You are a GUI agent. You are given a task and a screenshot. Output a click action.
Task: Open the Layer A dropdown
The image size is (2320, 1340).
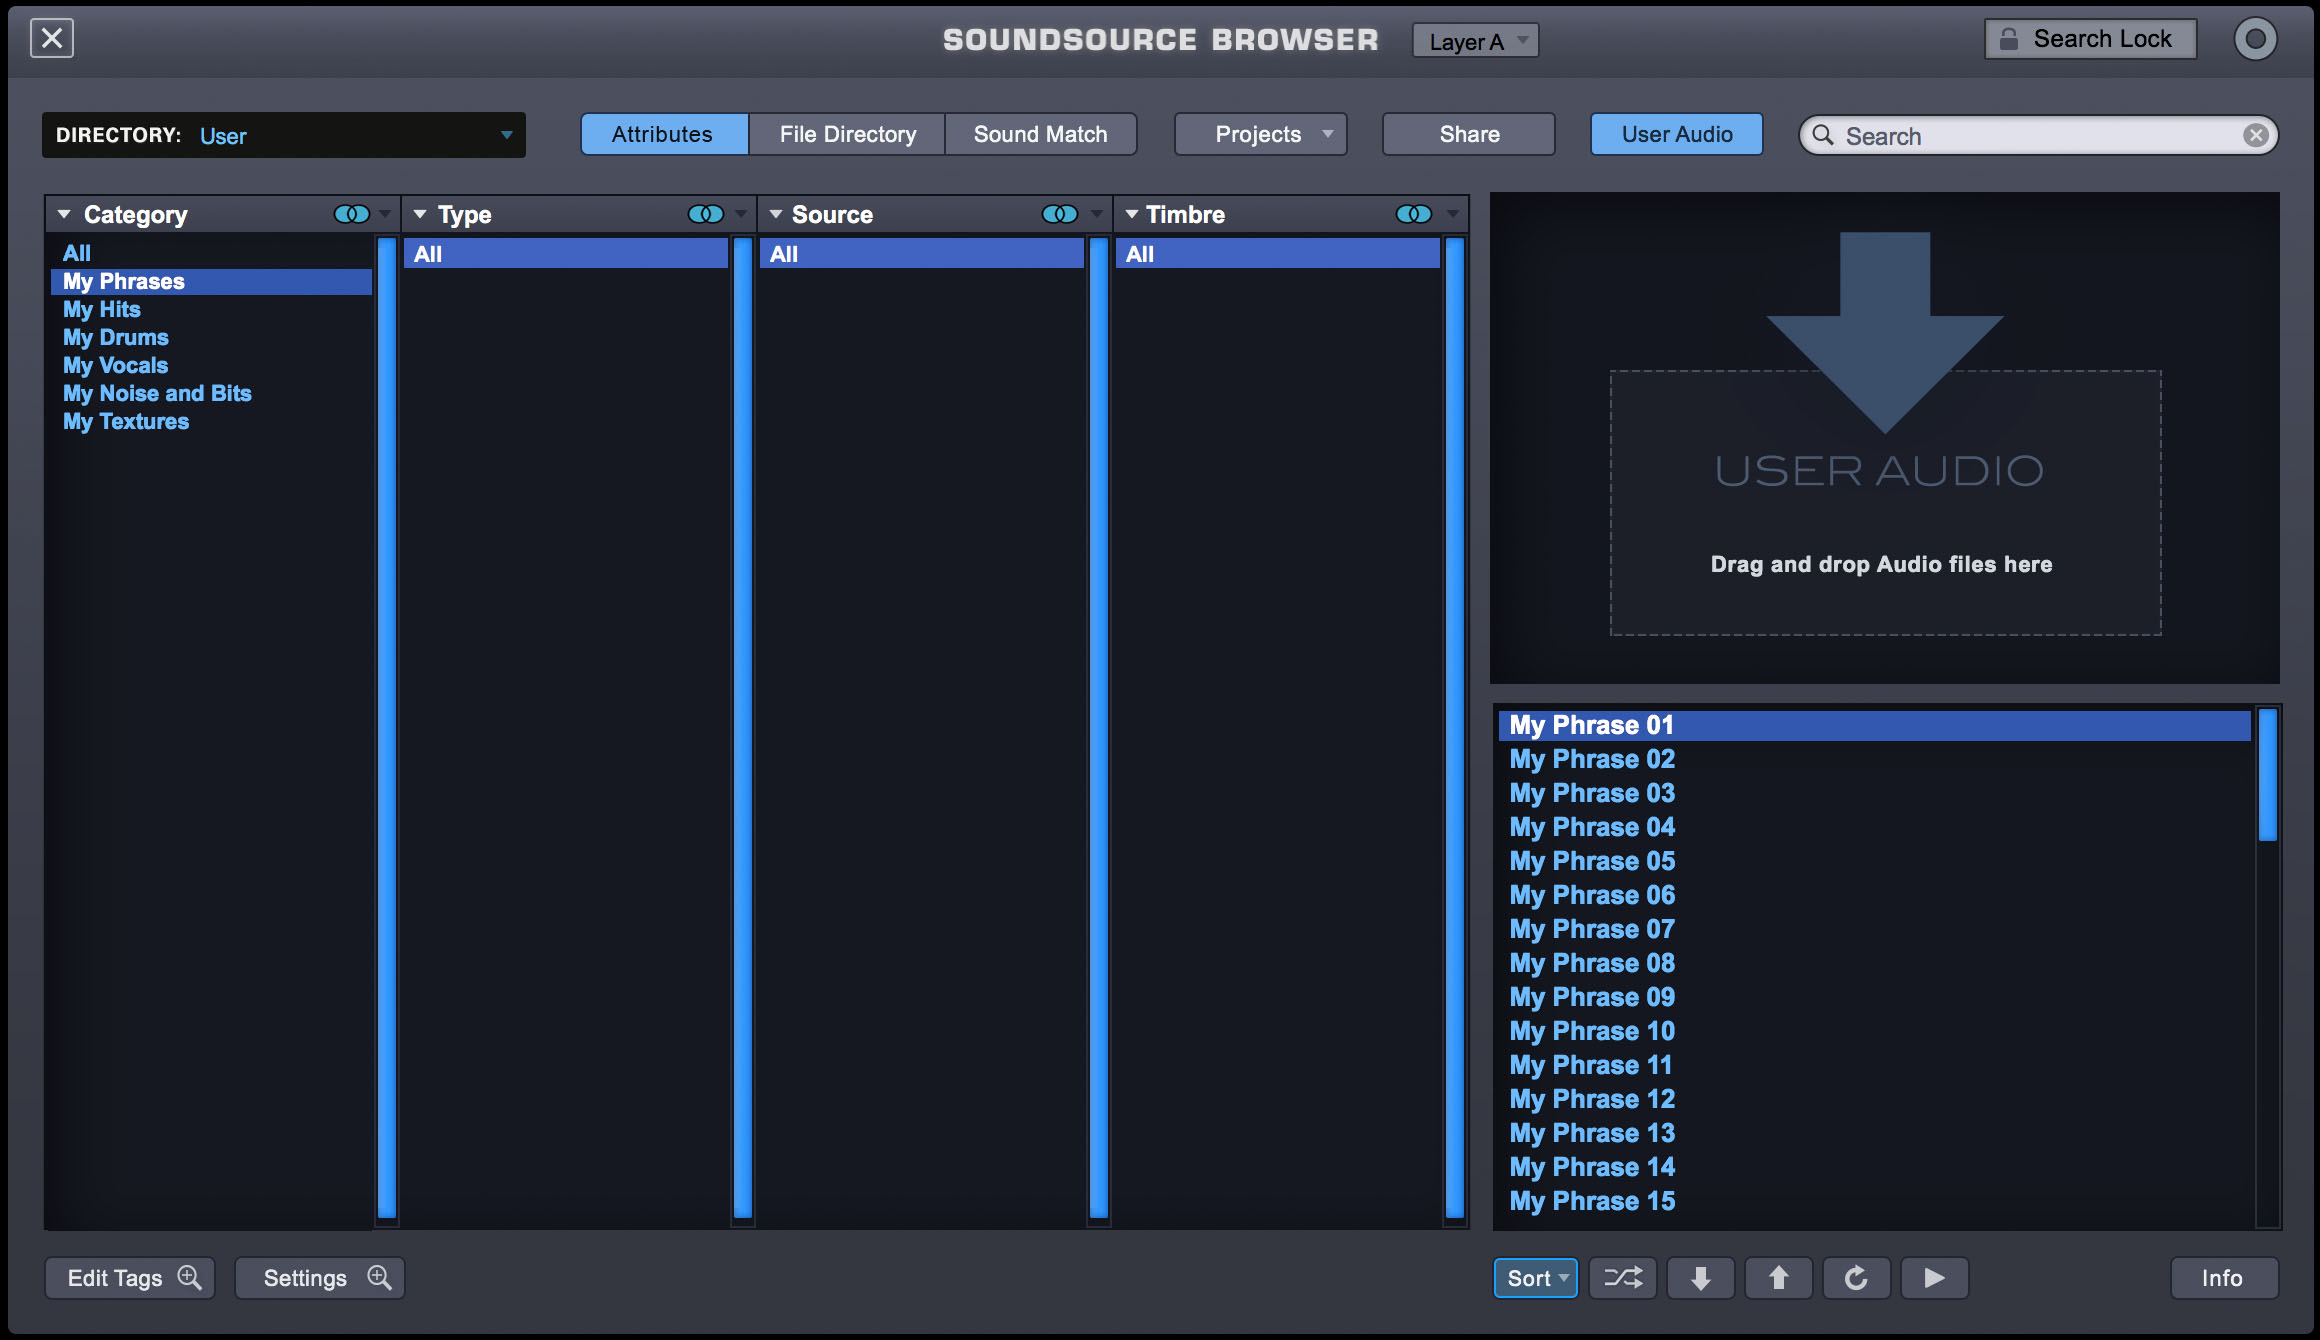1475,41
